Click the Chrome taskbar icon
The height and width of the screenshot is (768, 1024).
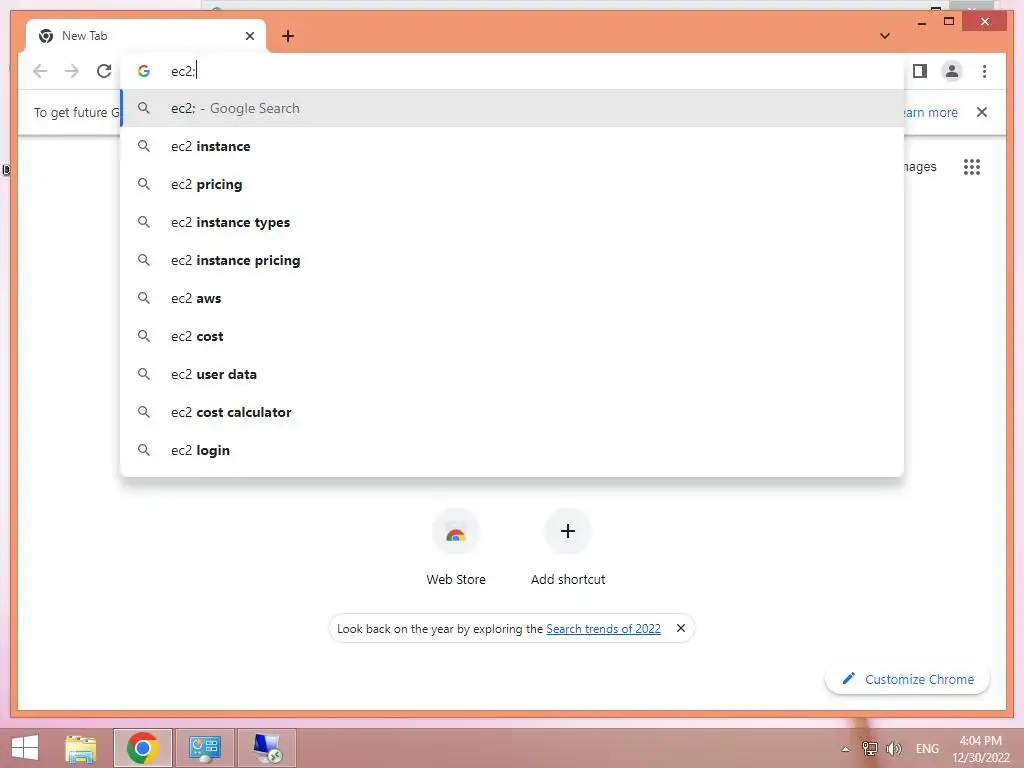(142, 748)
